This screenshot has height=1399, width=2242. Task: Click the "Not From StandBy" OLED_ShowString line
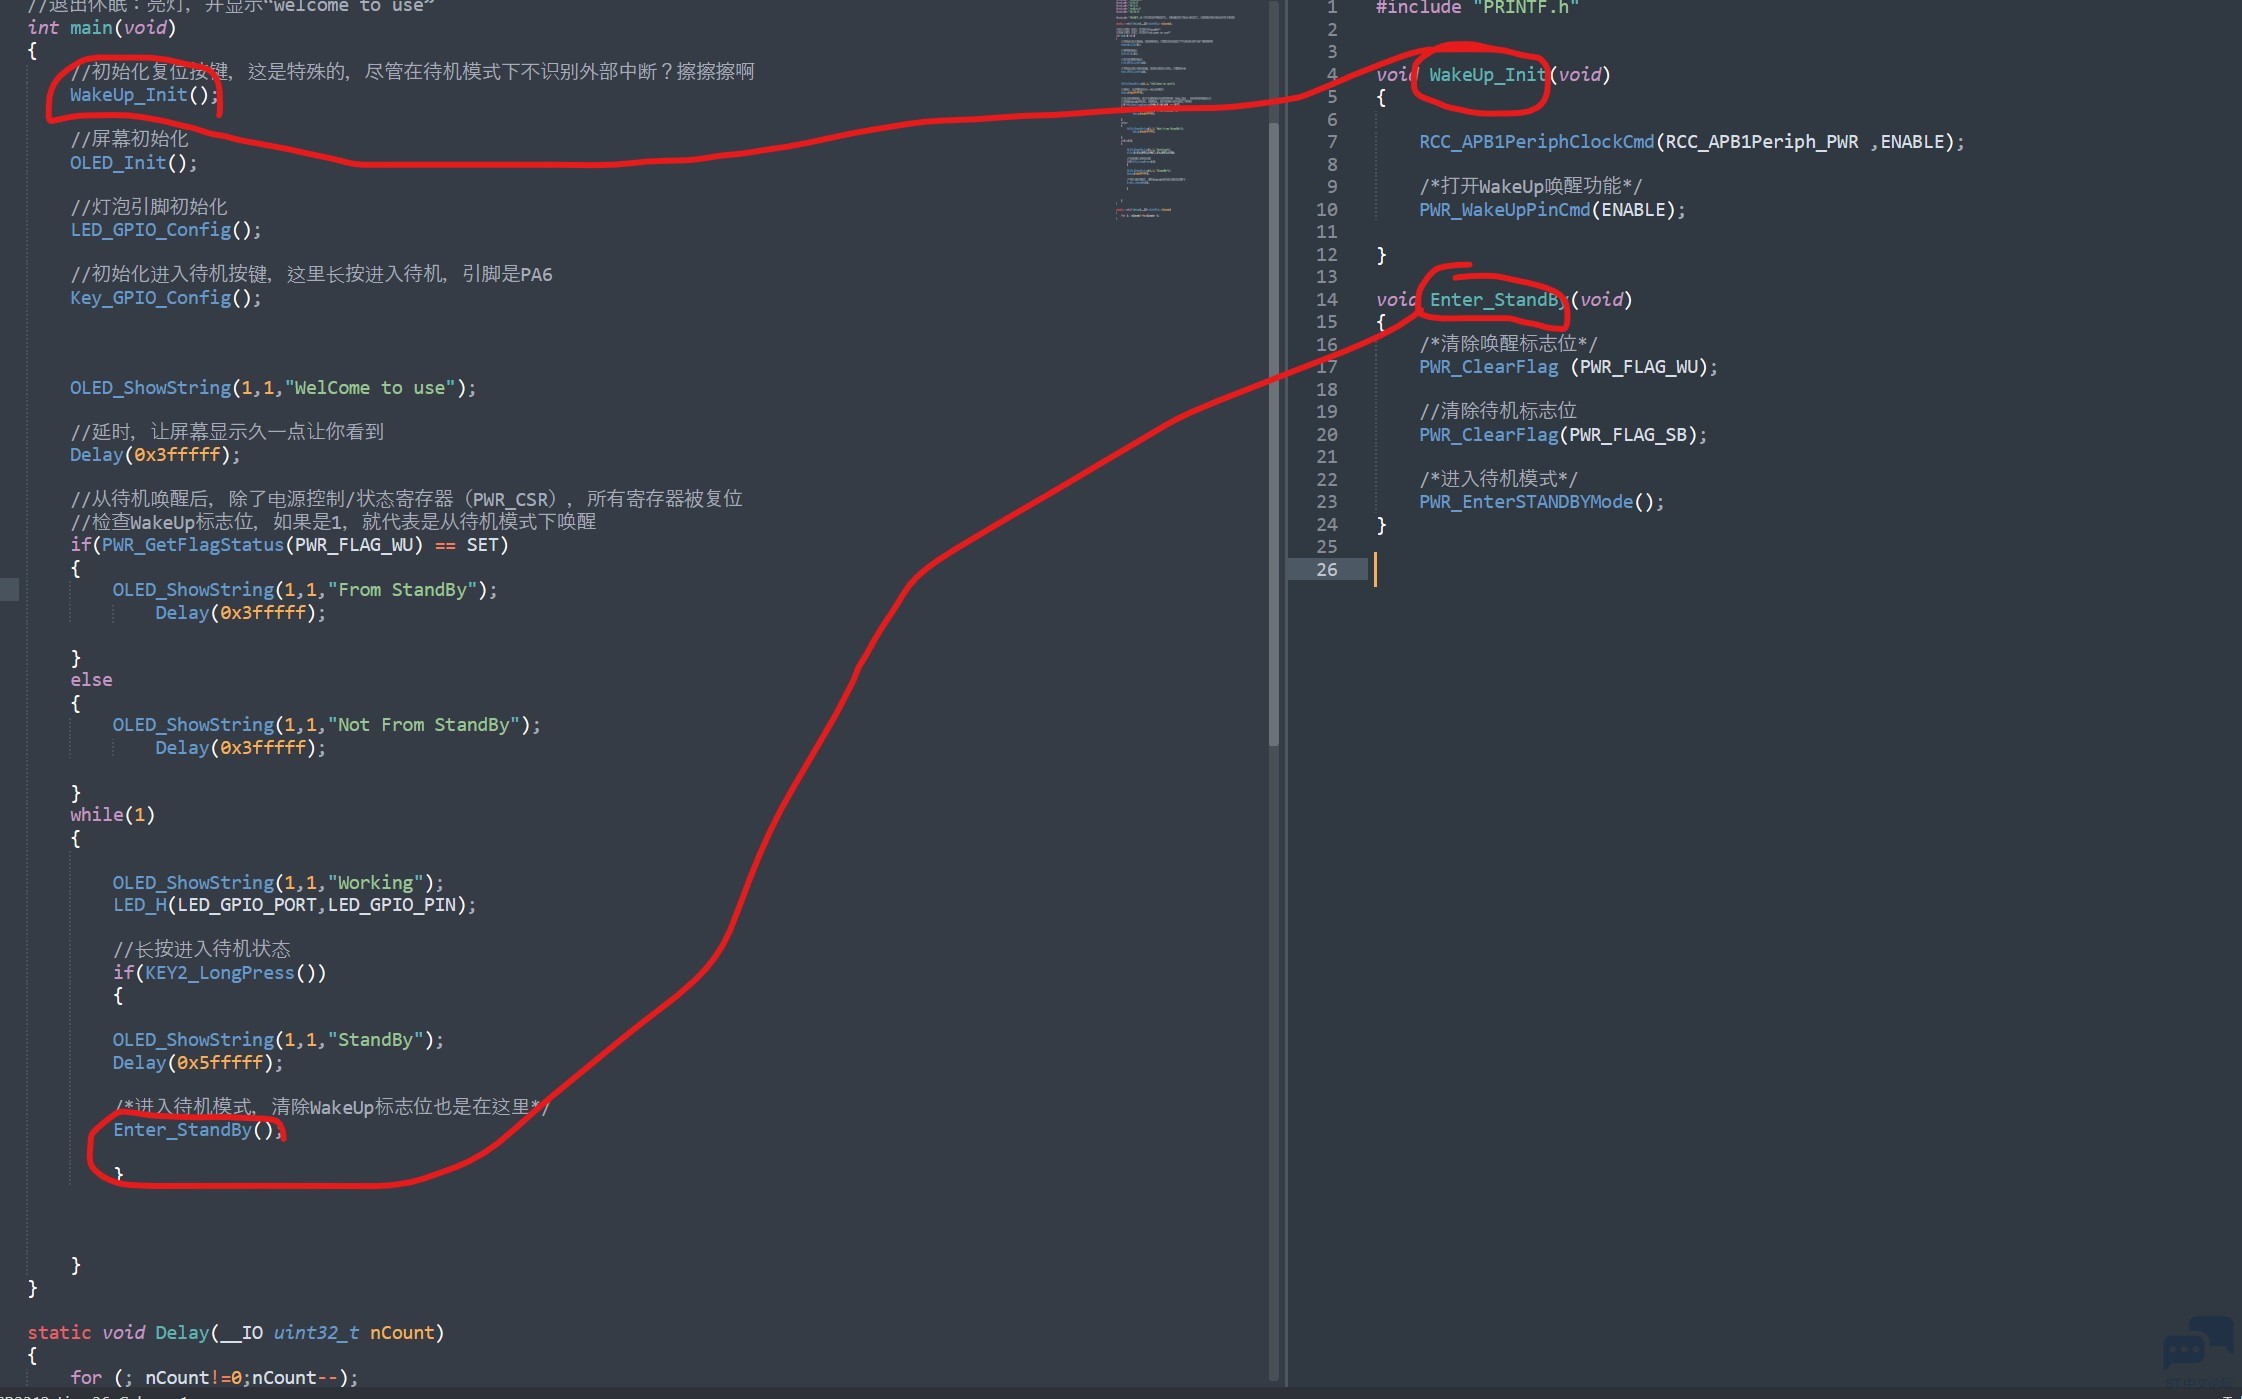pyautogui.click(x=326, y=725)
